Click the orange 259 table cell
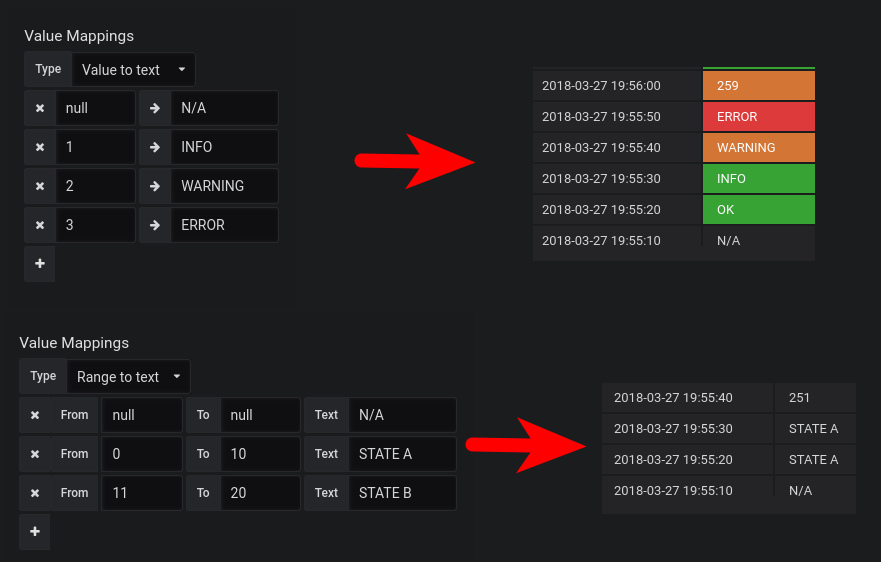 coord(759,86)
